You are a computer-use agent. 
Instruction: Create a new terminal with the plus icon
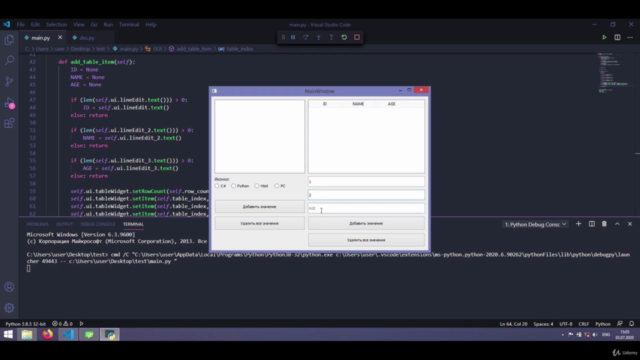coord(578,224)
